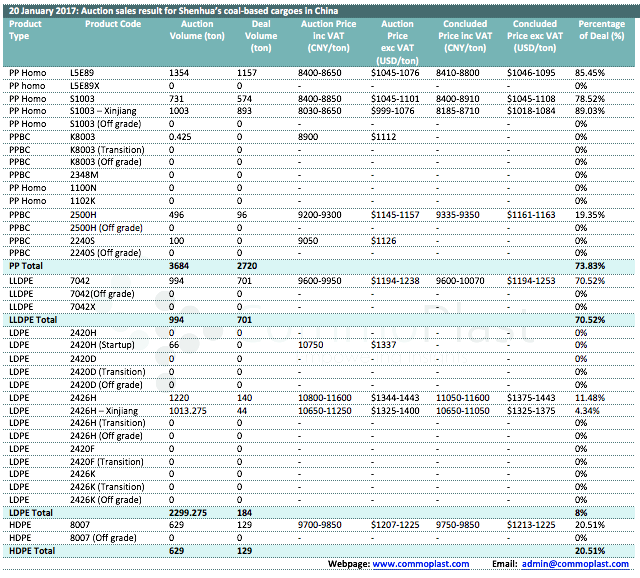
Task: Click the HDPE Total row label
Action: [x=32, y=551]
